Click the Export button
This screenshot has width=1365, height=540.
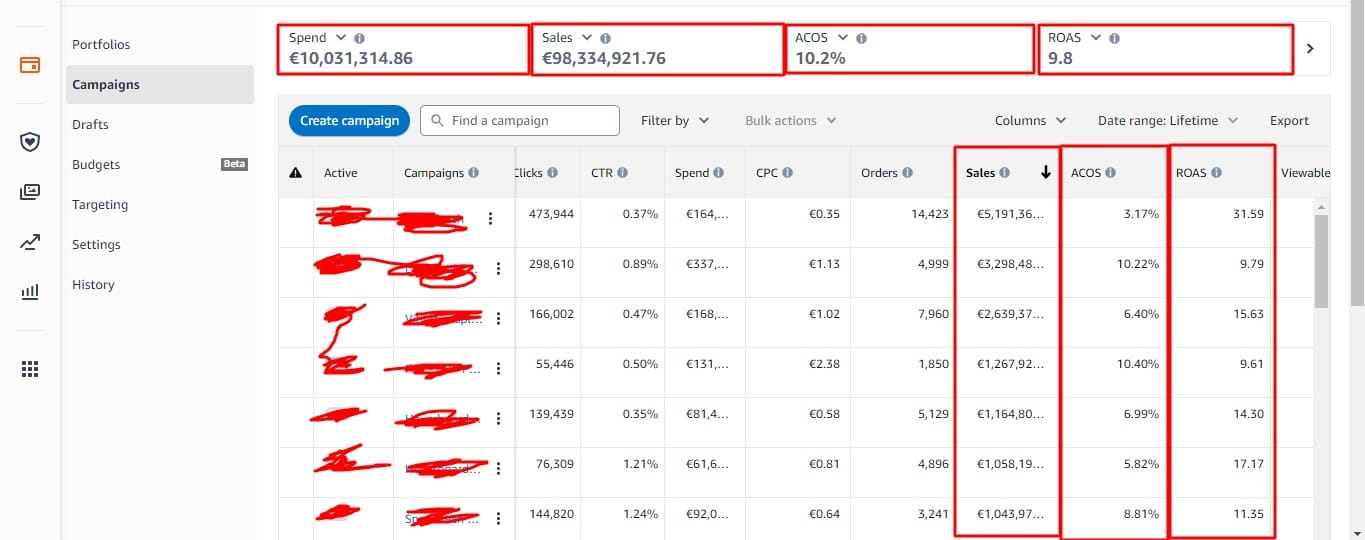[x=1289, y=121]
